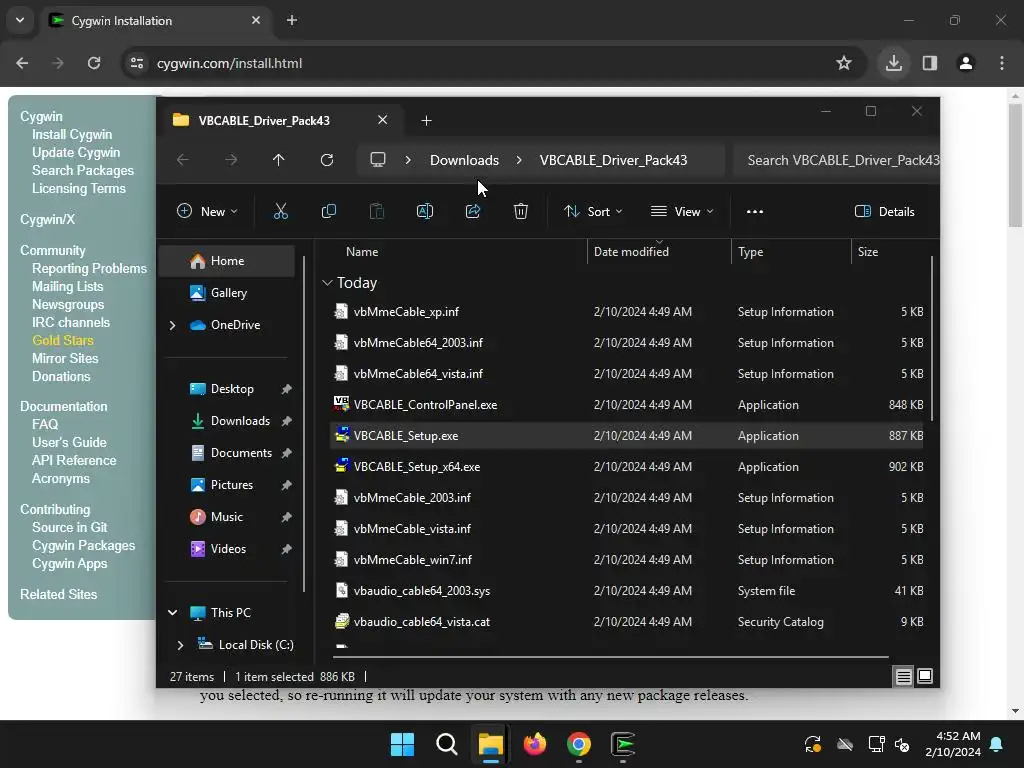Click the Rename icon in Explorer toolbar
Screen dimensions: 1024x768
(424, 212)
